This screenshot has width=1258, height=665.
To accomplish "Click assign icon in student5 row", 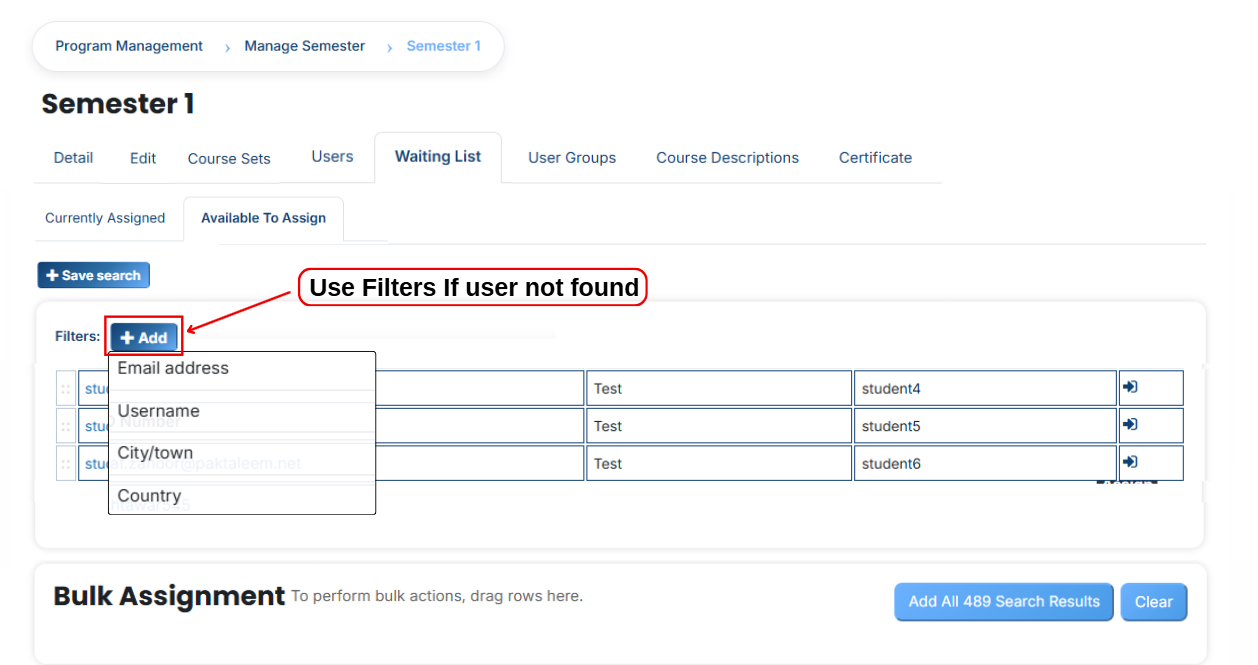I will (x=1130, y=424).
